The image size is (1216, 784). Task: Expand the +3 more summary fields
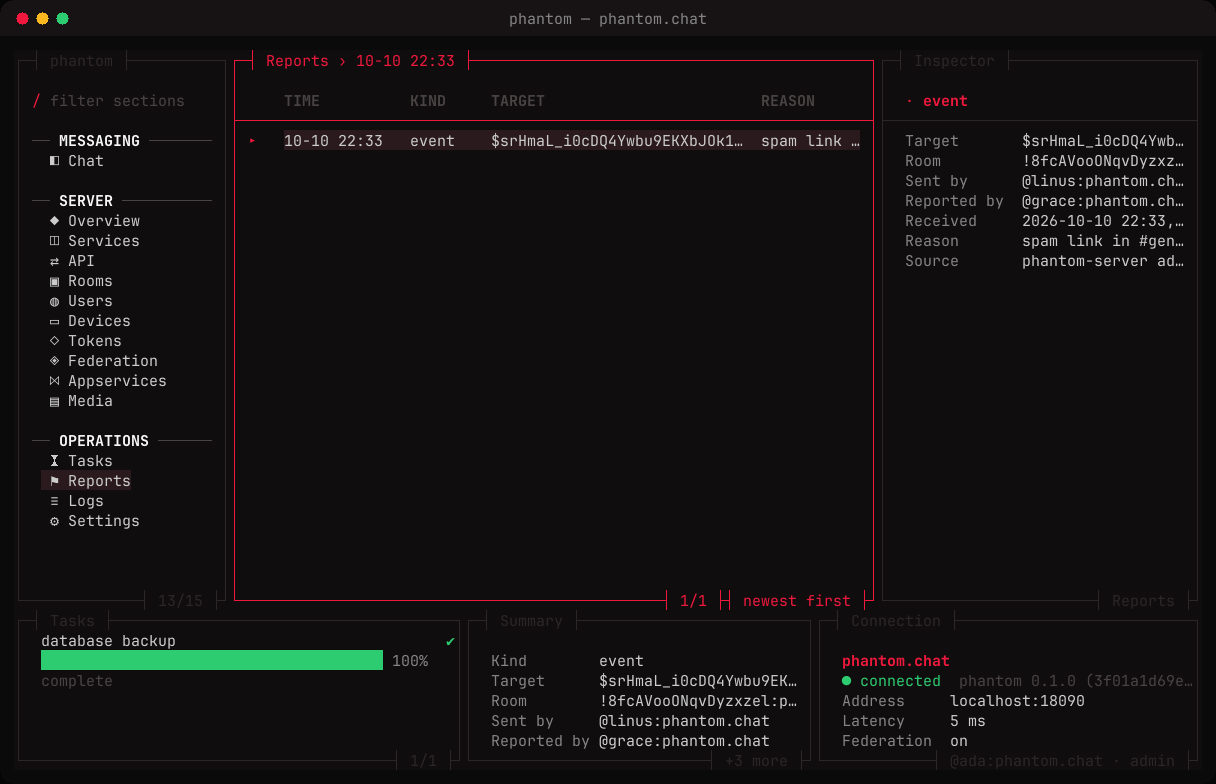(756, 761)
